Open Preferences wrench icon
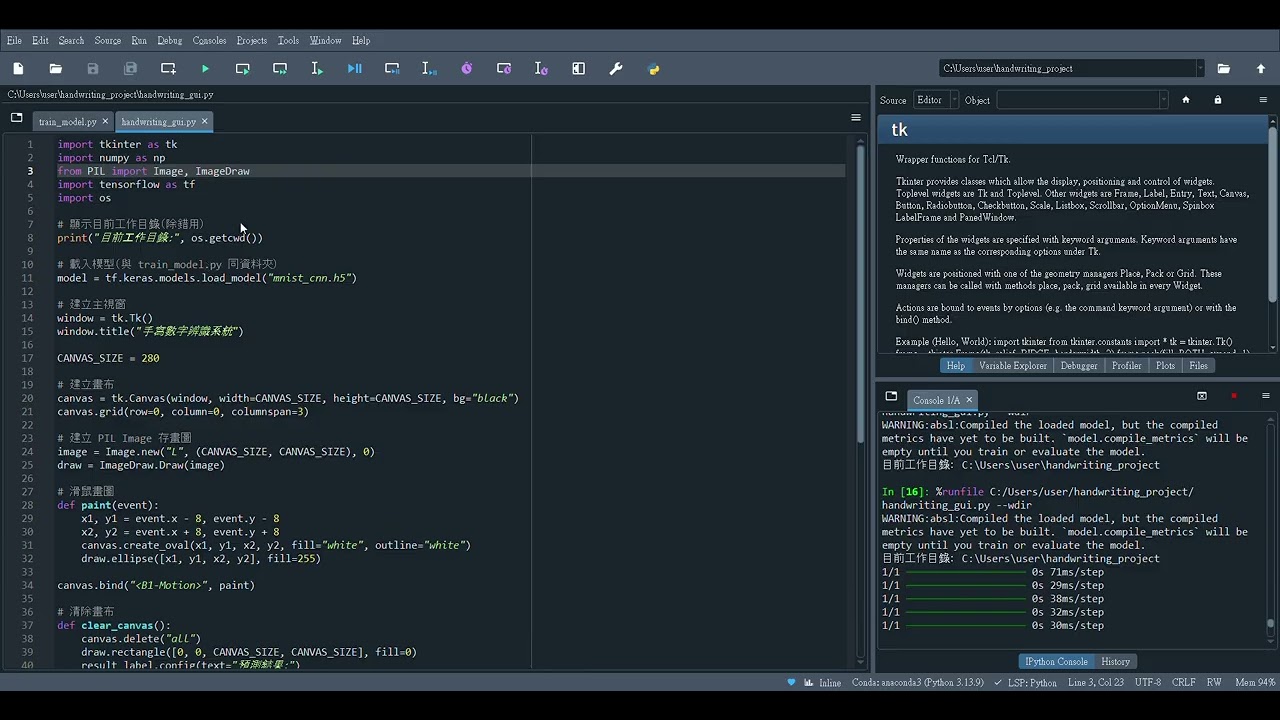The height and width of the screenshot is (720, 1280). click(x=616, y=69)
